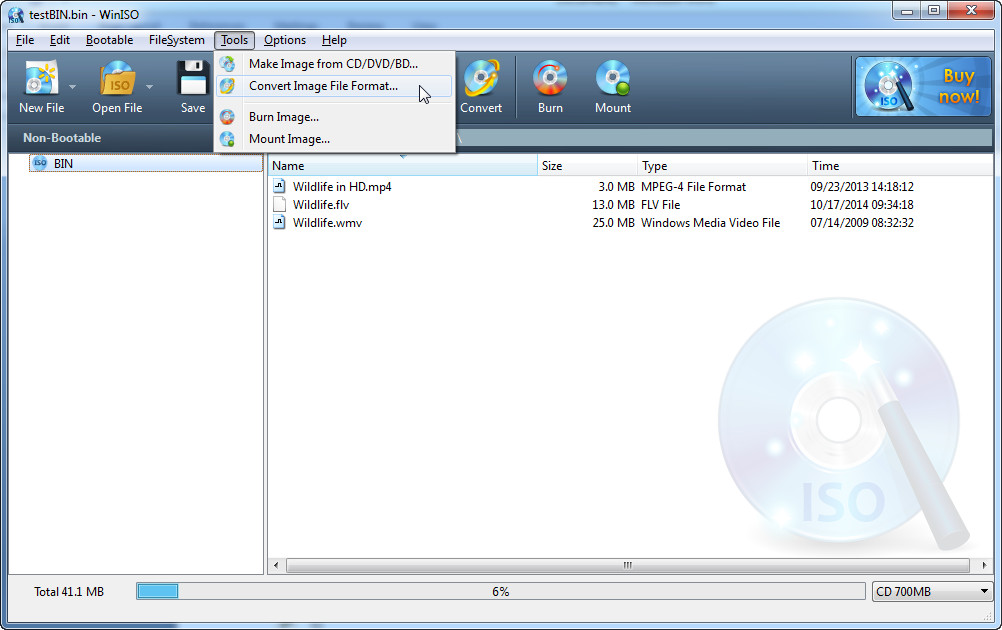Click the Mount toolbar icon
Viewport: 1002px width, 630px height.
click(x=613, y=78)
